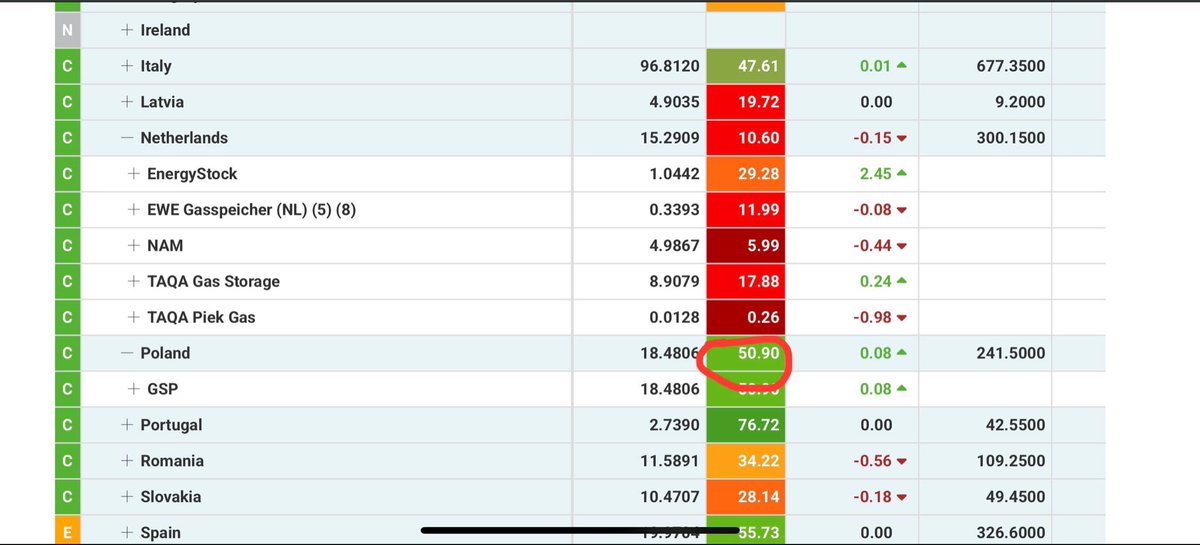This screenshot has width=1200, height=545.
Task: Click the green C badge for Netherlands
Action: pos(67,138)
